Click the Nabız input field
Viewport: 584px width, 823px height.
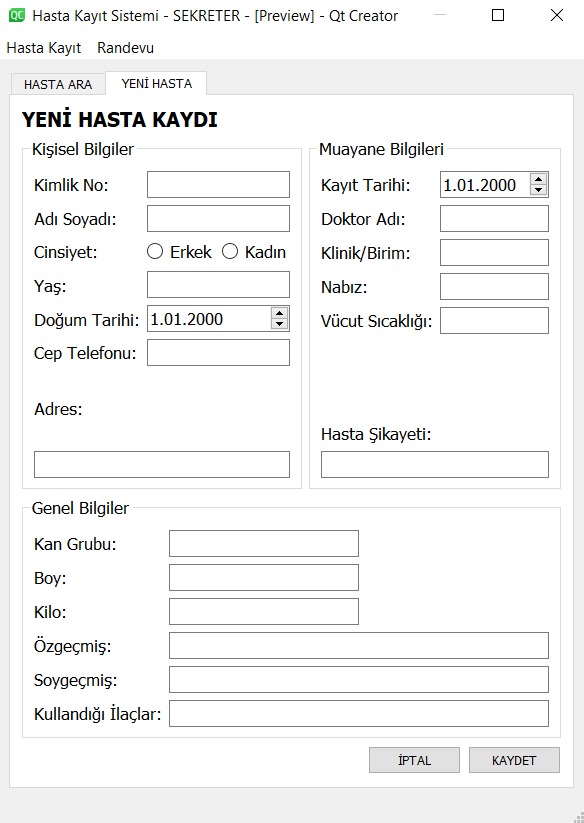pyautogui.click(x=494, y=286)
